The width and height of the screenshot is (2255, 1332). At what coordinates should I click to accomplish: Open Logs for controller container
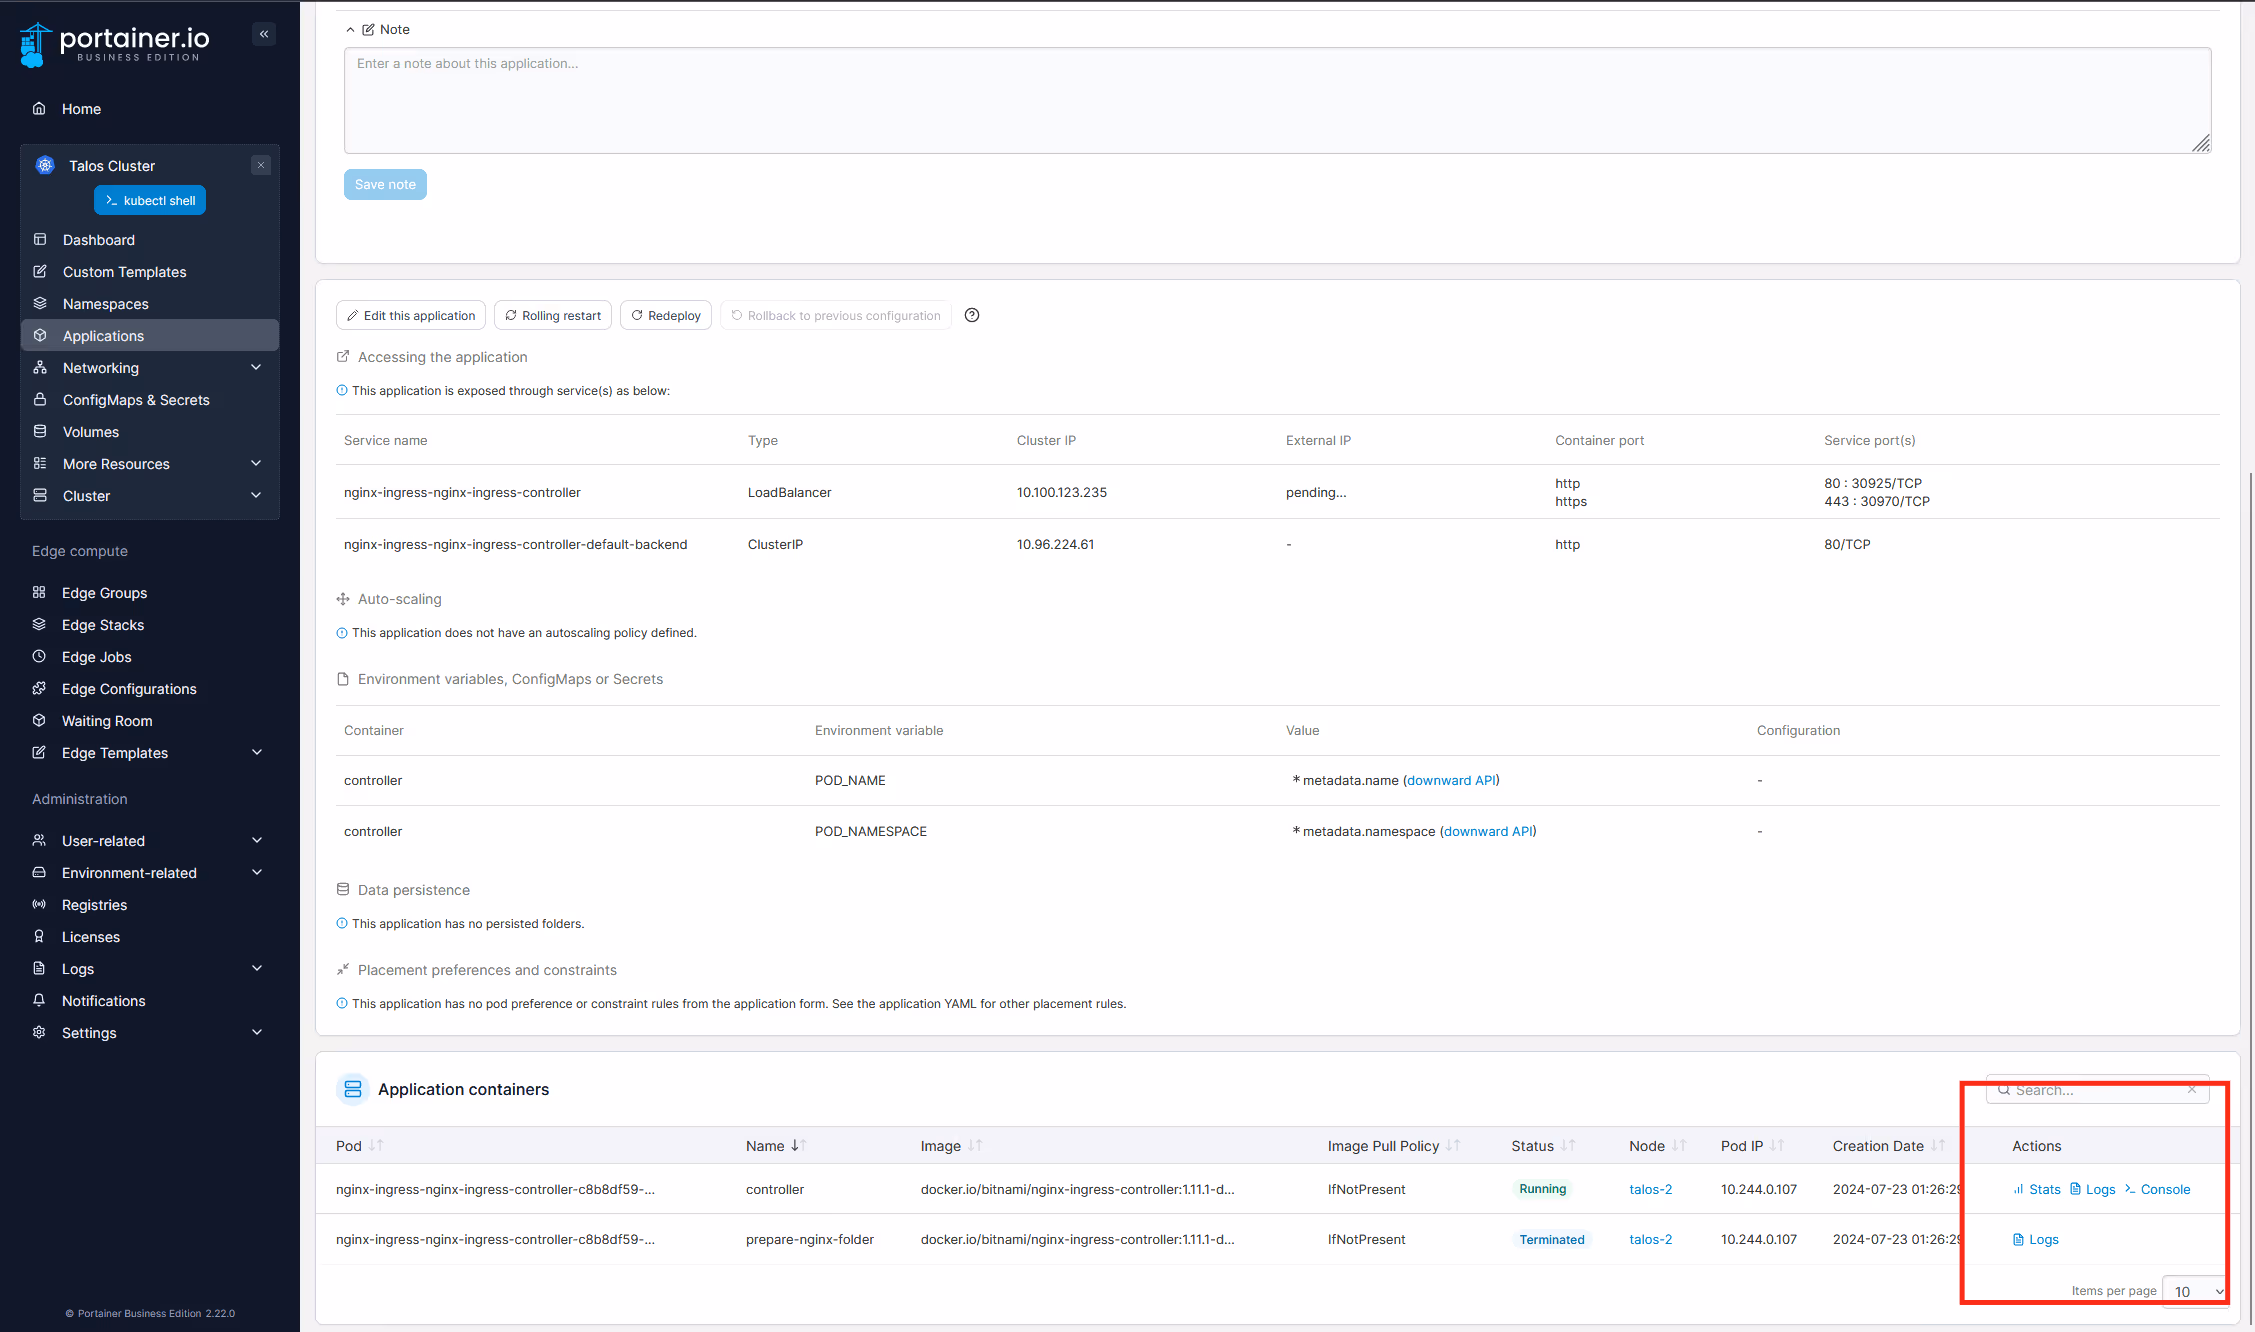[x=2093, y=1190]
